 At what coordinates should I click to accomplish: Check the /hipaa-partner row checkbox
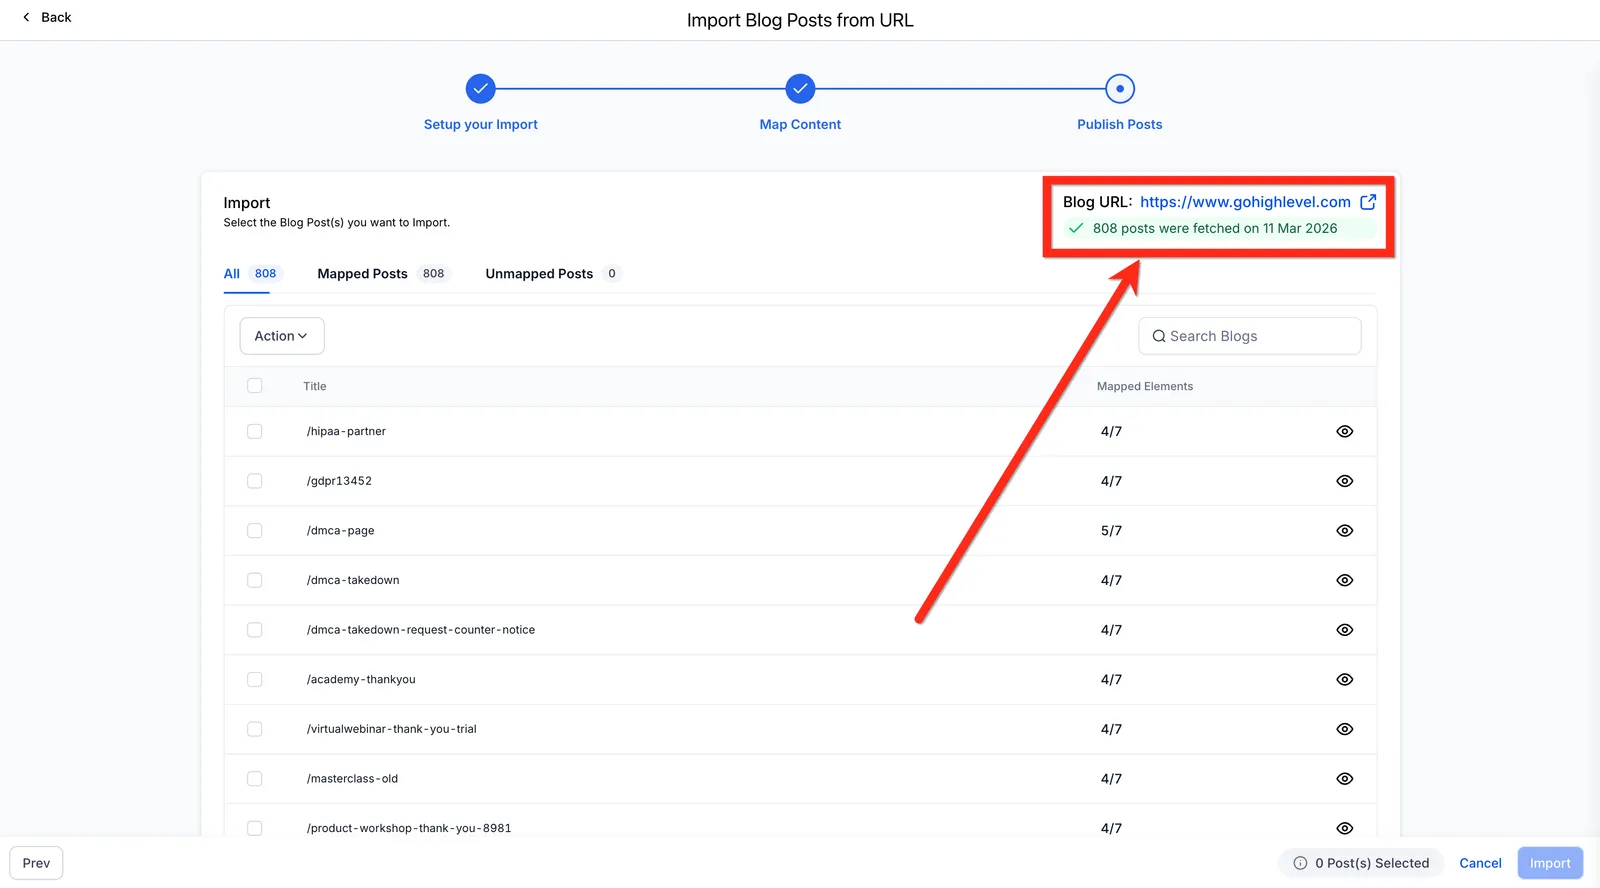point(255,431)
